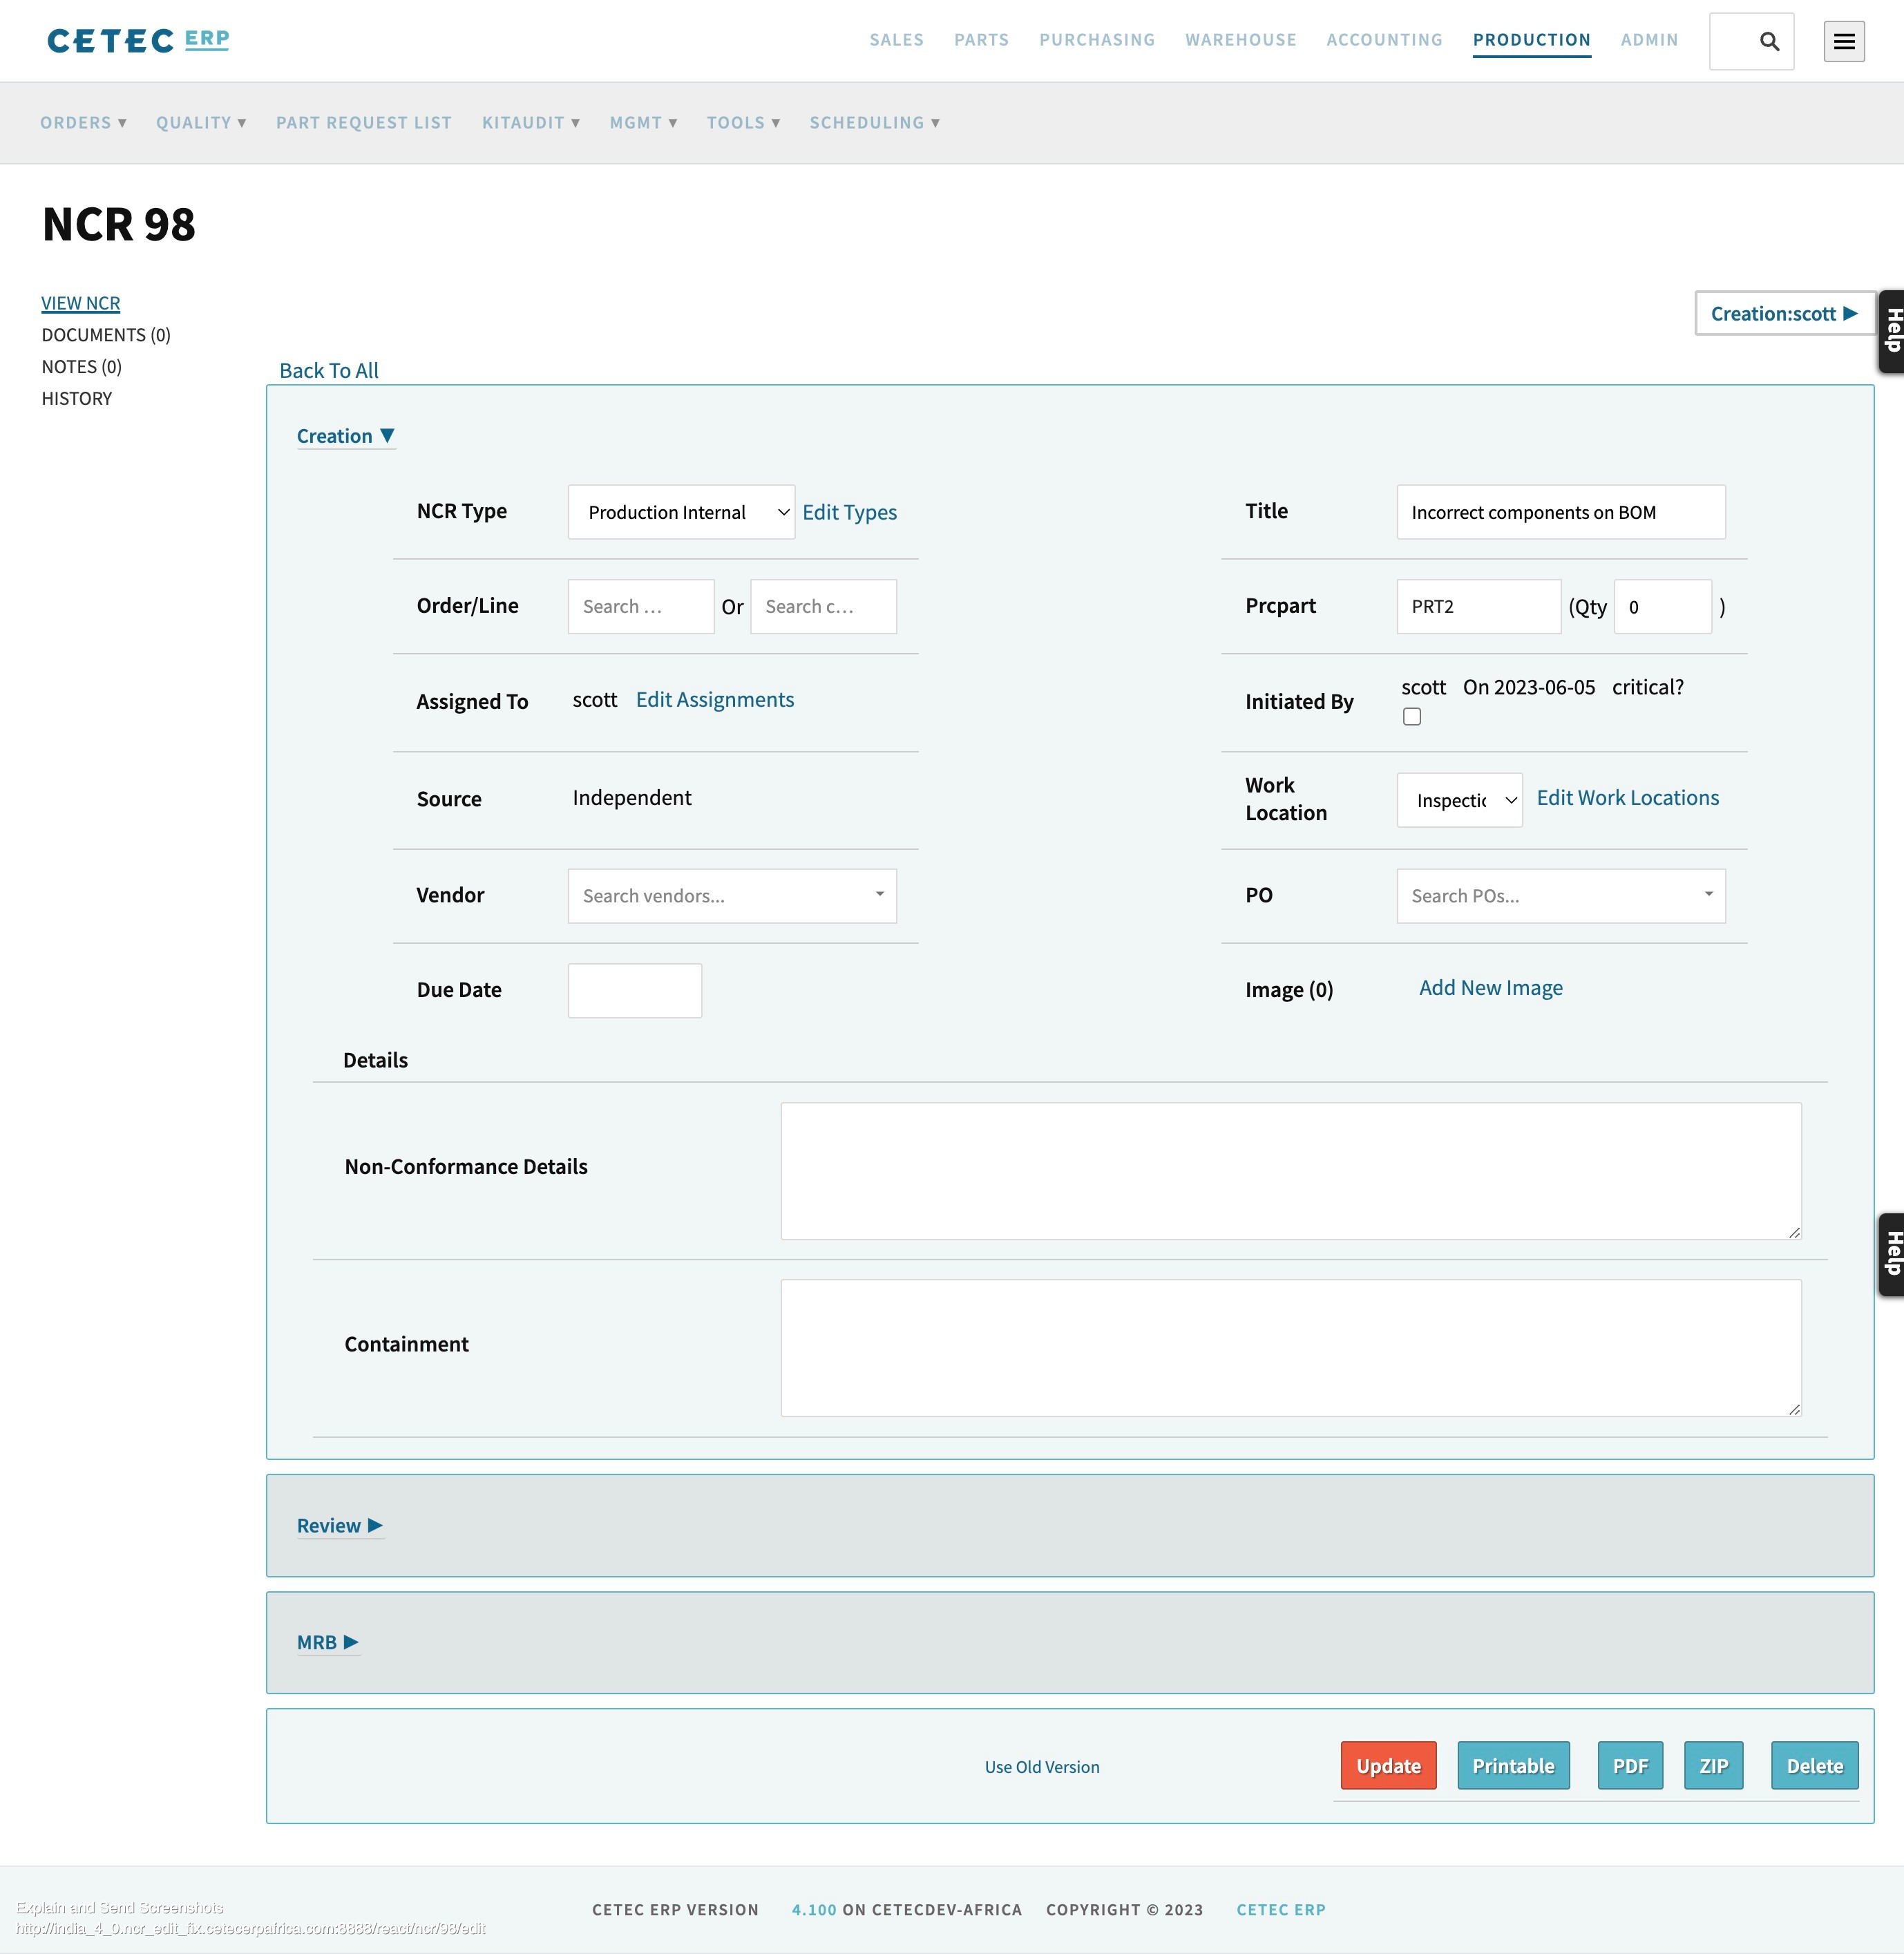Click the Update button
The height and width of the screenshot is (1954, 1904).
(x=1387, y=1765)
